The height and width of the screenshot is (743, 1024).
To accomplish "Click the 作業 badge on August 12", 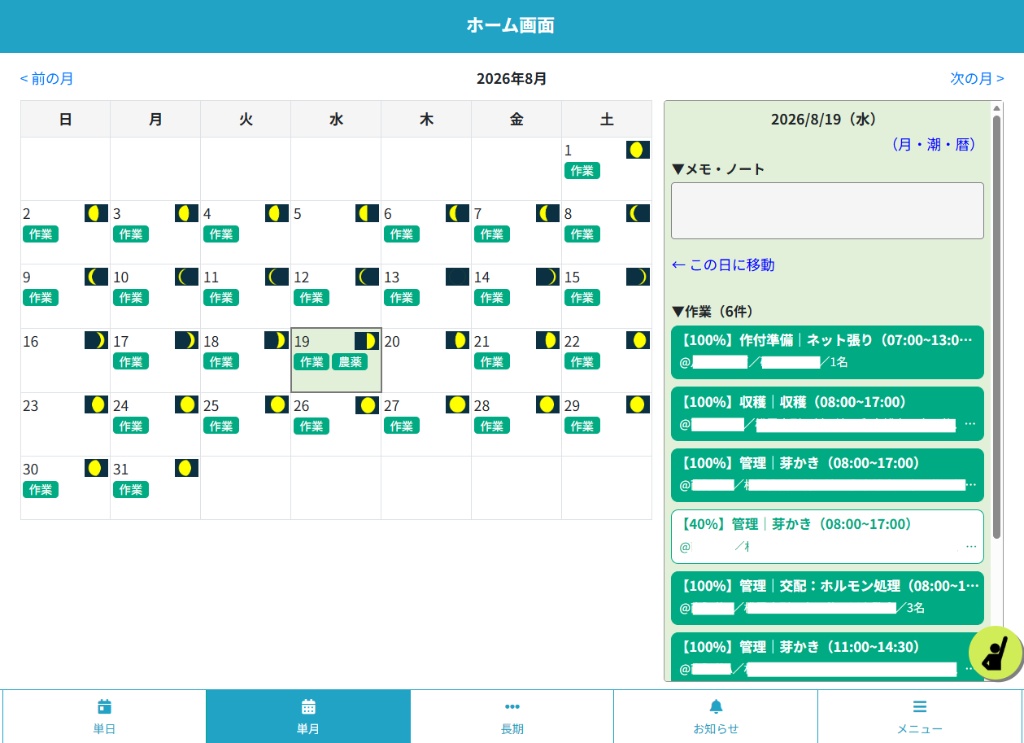I will (x=312, y=298).
